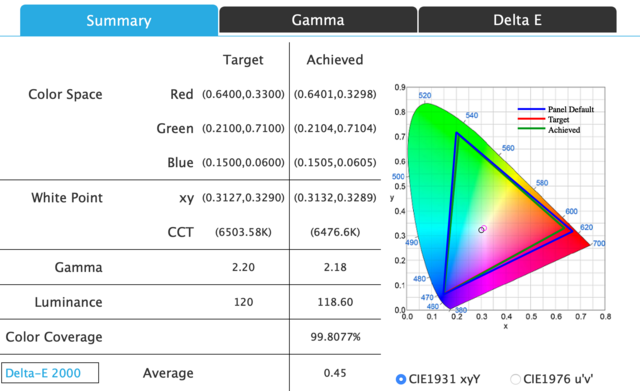The height and width of the screenshot is (391, 640).
Task: Click the target CCT (6503.58K)
Action: (244, 232)
